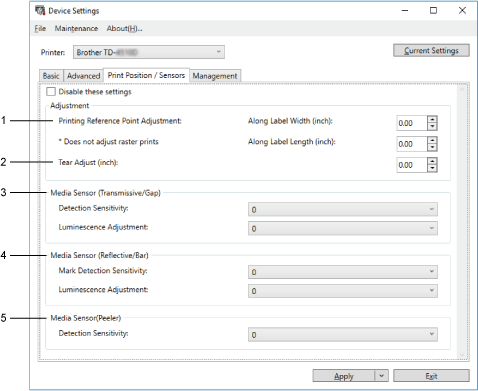Click the Device Settings app icon in title bar
Screen dimensions: 478x391
pos(40,11)
